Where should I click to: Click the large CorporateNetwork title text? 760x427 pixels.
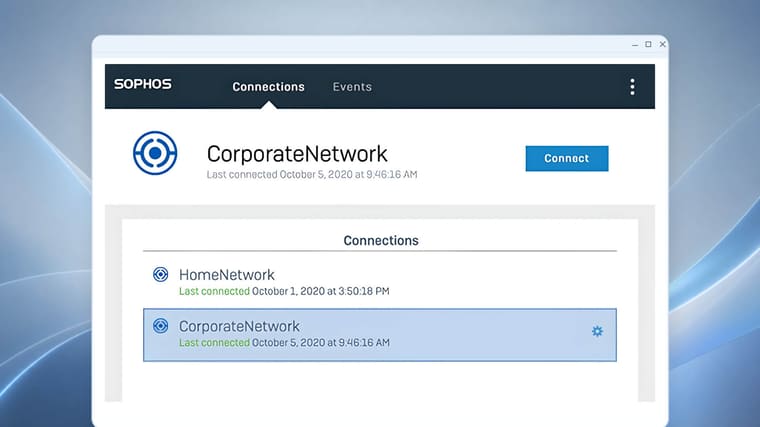[x=297, y=154]
